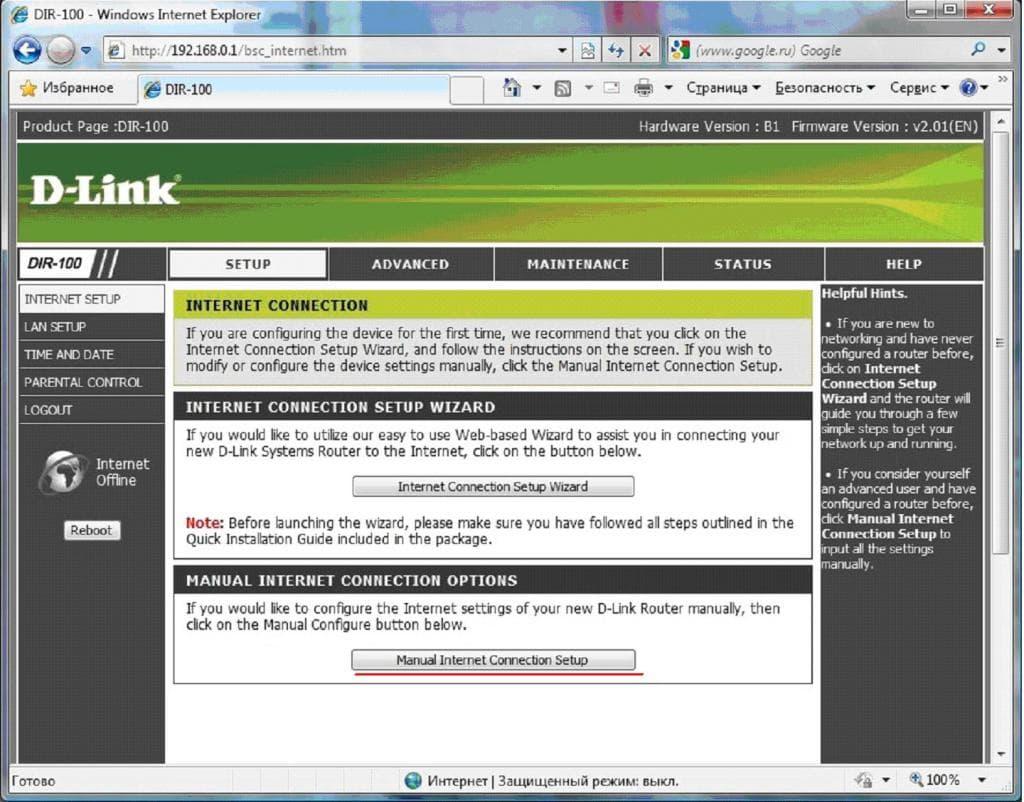Image resolution: width=1024 pixels, height=802 pixels.
Task: Click the Firmware Version v2.01(EN) text
Action: coord(885,127)
